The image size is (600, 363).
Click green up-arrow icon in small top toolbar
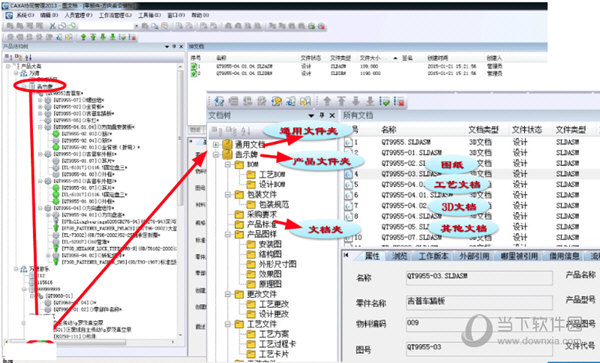click(x=83, y=37)
